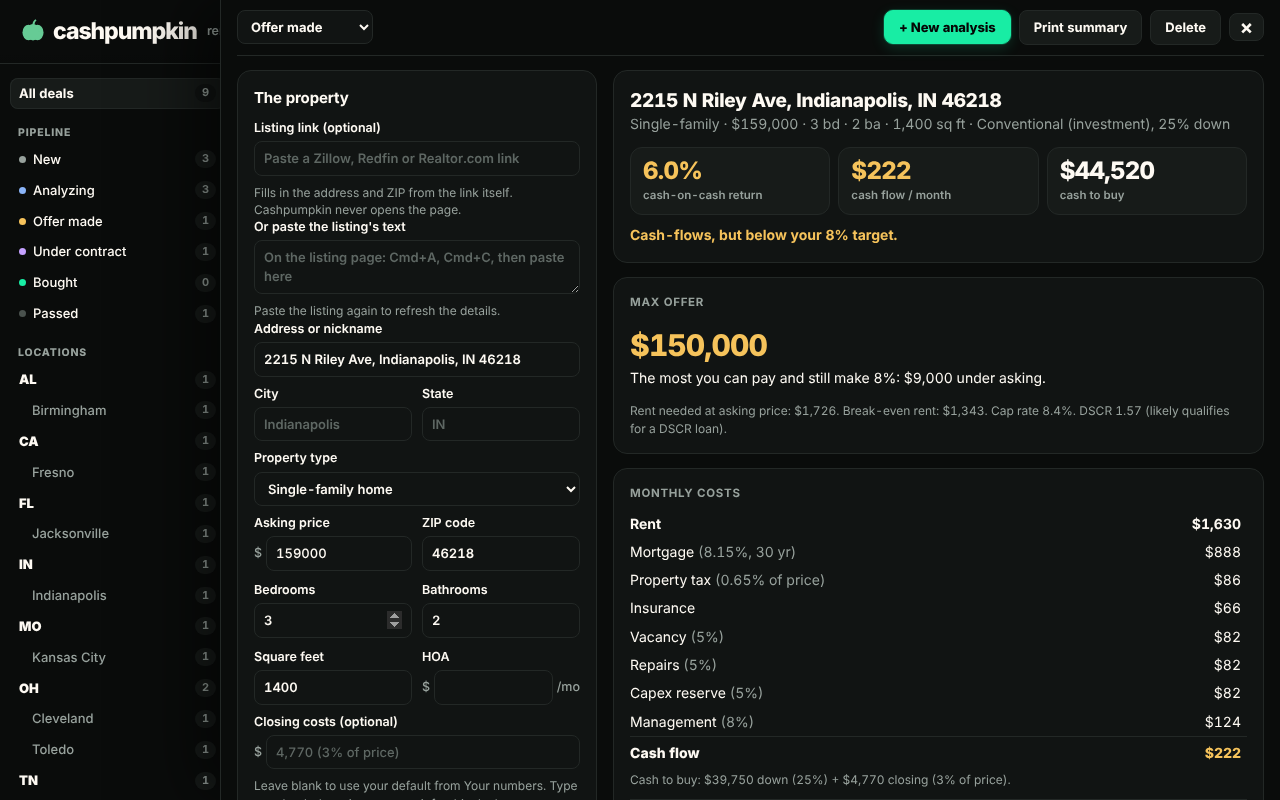Select the TN state location
The image size is (1280, 800).
(114, 780)
